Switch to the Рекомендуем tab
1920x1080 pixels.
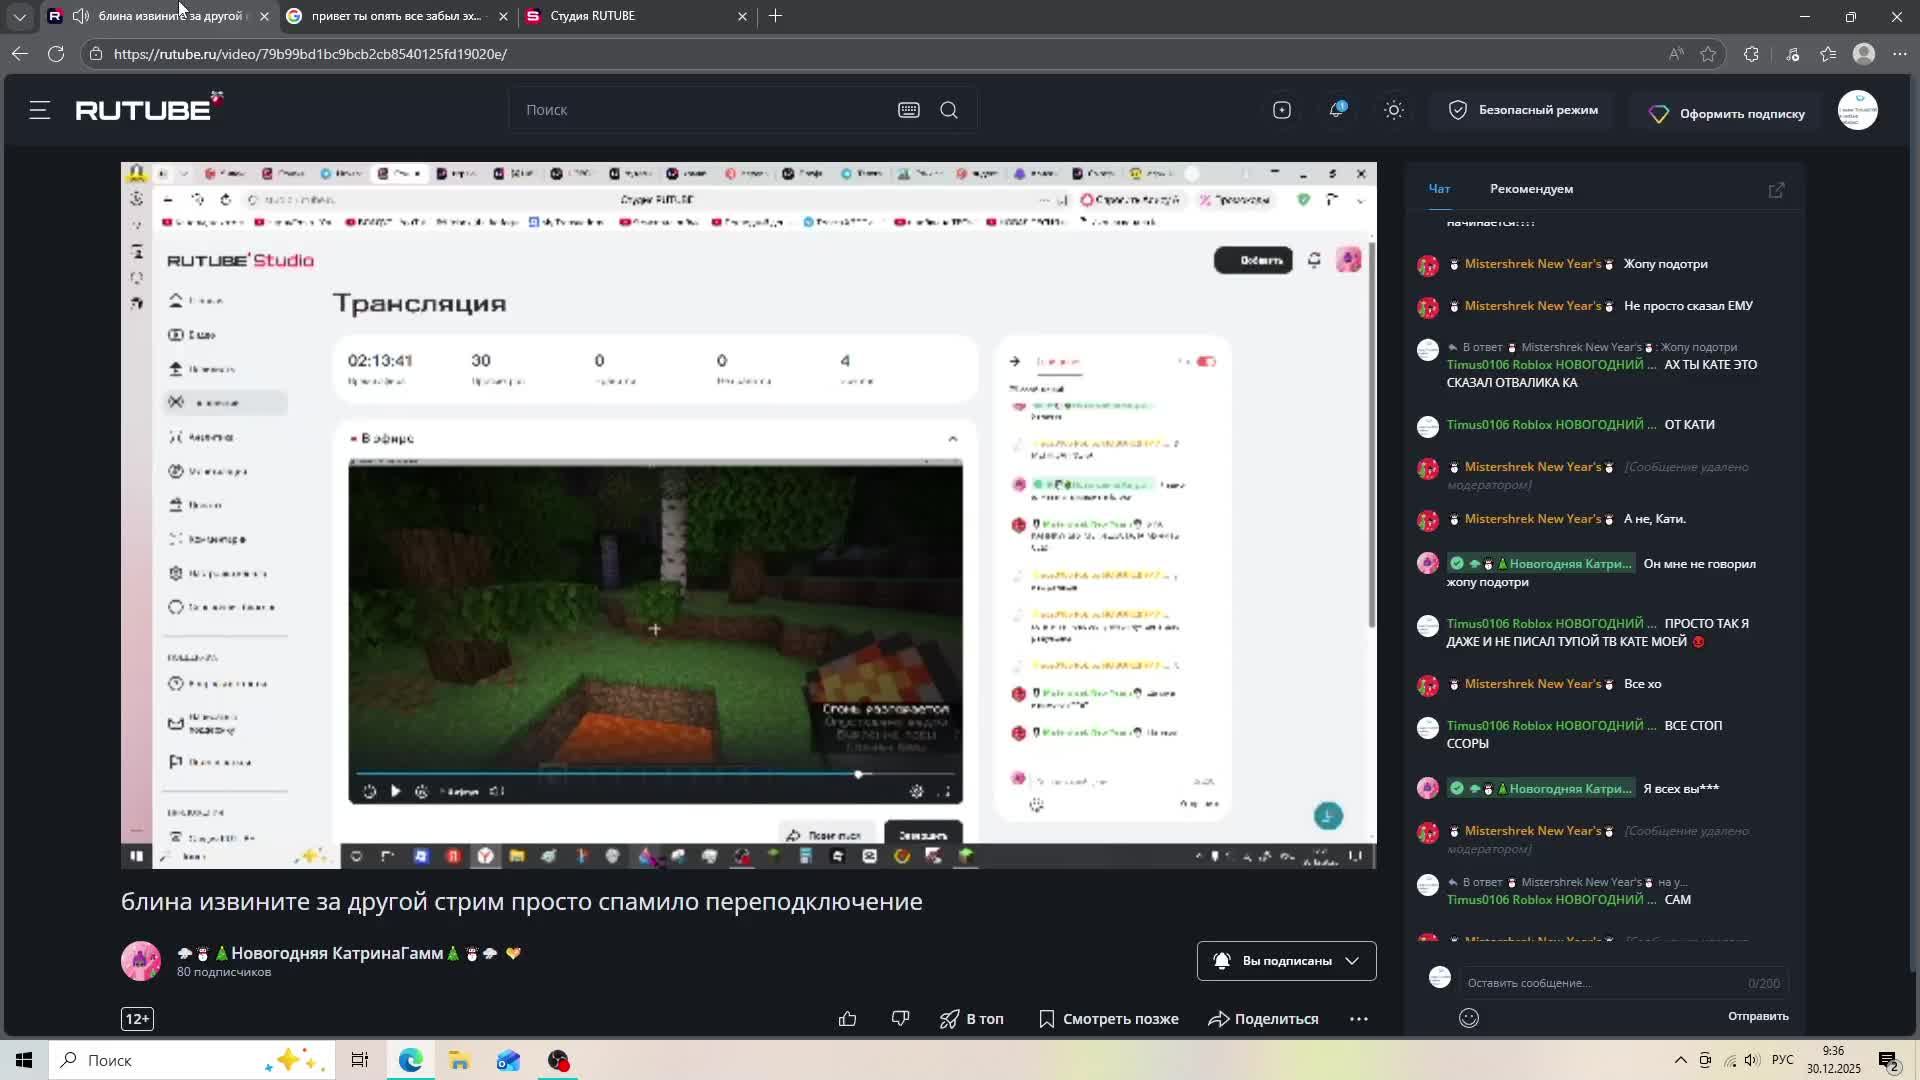click(x=1531, y=189)
